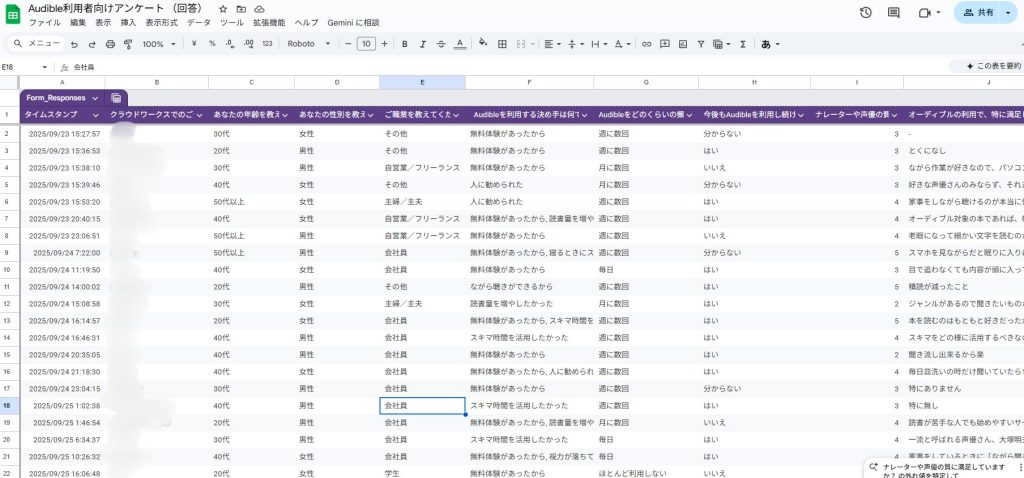Insert a link
Screen dimensions: 1024x478
[647, 44]
